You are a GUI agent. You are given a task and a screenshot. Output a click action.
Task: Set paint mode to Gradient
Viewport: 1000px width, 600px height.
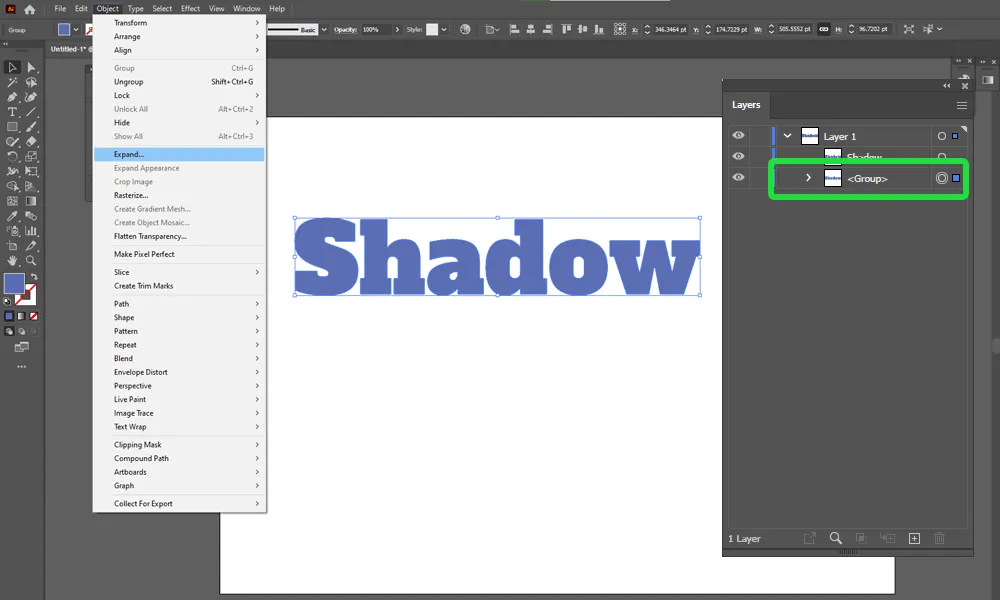click(21, 316)
